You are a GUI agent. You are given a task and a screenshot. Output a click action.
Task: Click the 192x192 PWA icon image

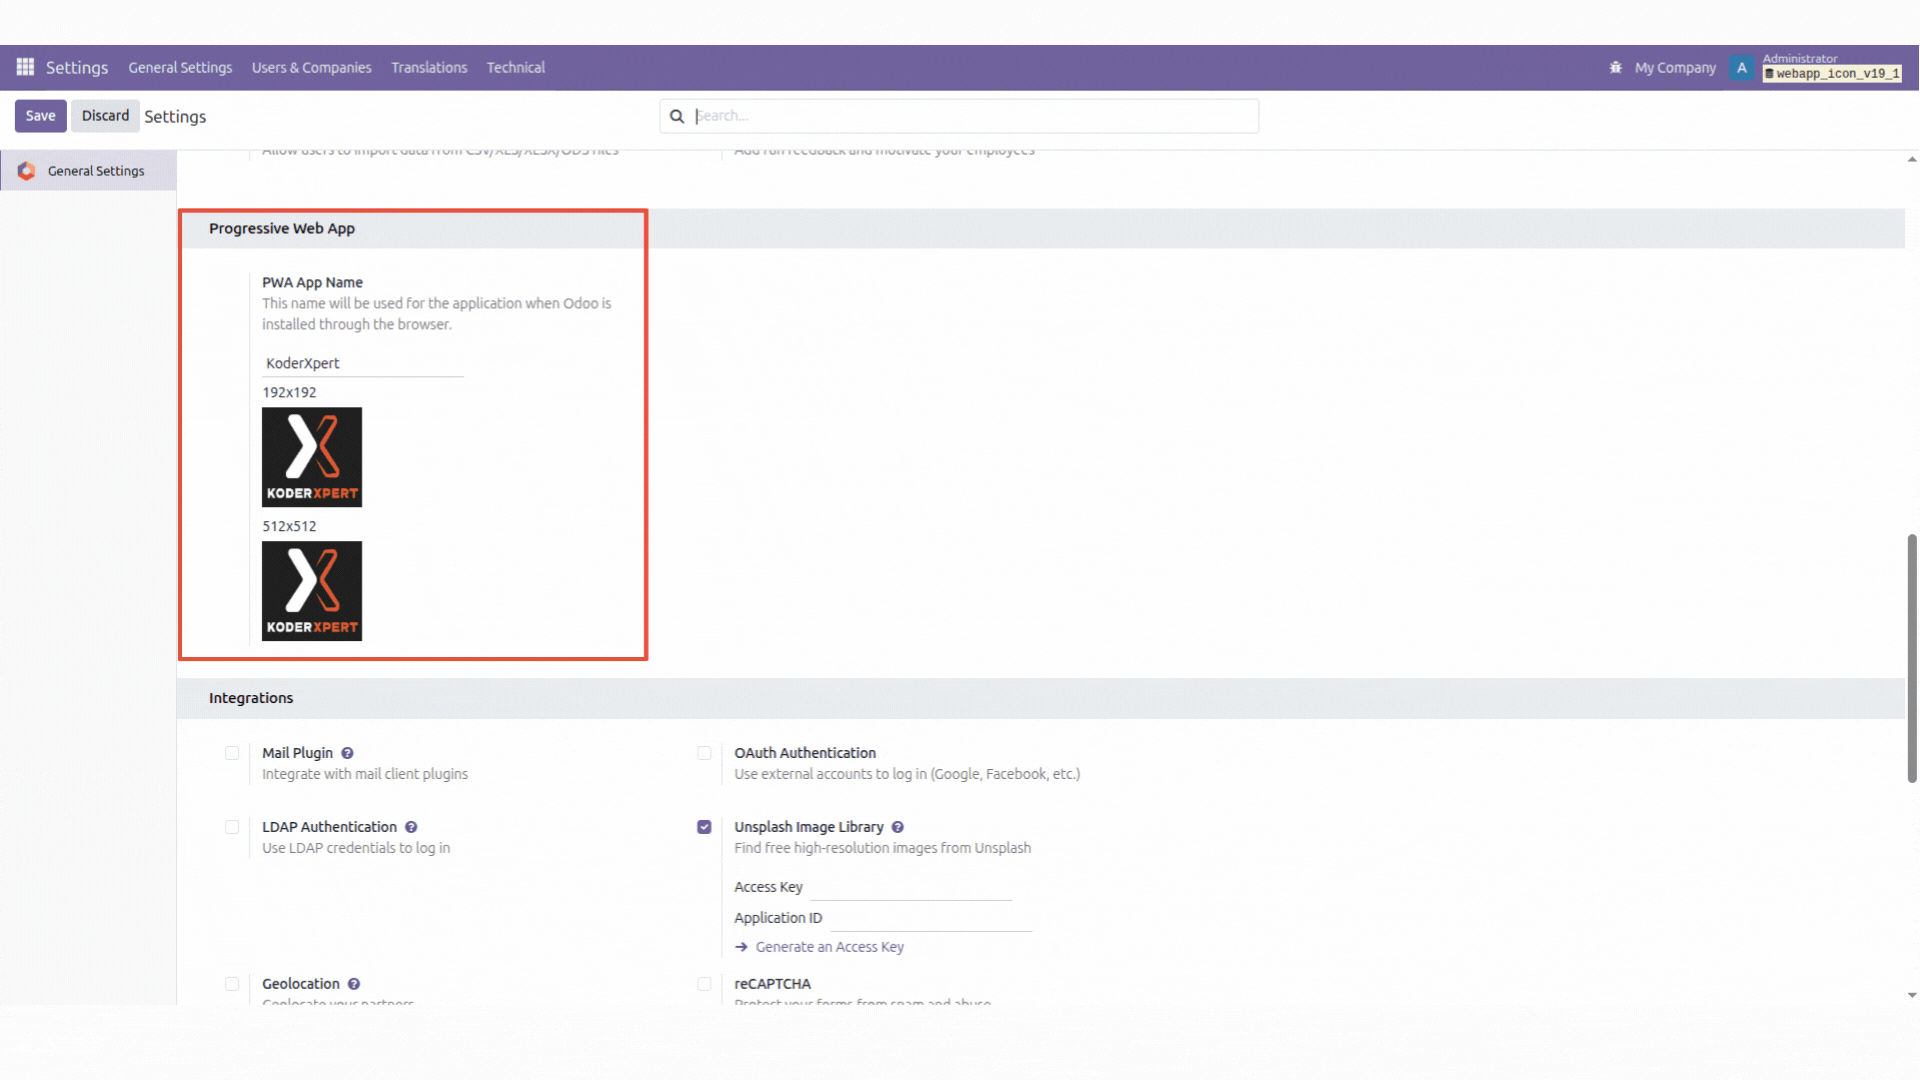coord(312,457)
